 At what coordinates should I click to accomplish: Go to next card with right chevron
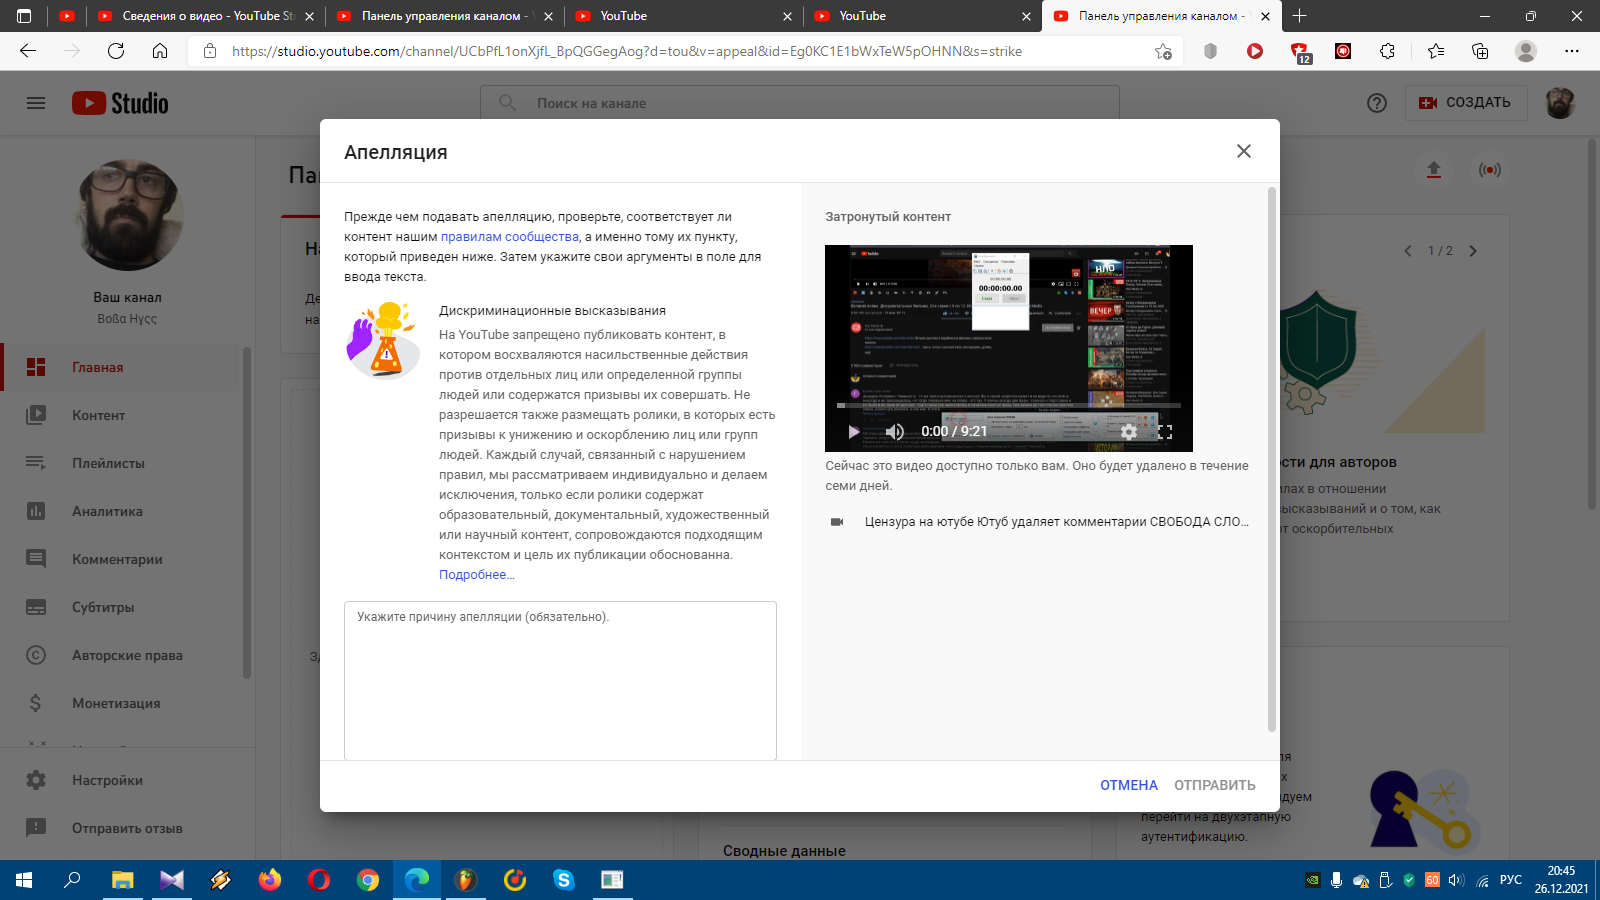(1473, 251)
